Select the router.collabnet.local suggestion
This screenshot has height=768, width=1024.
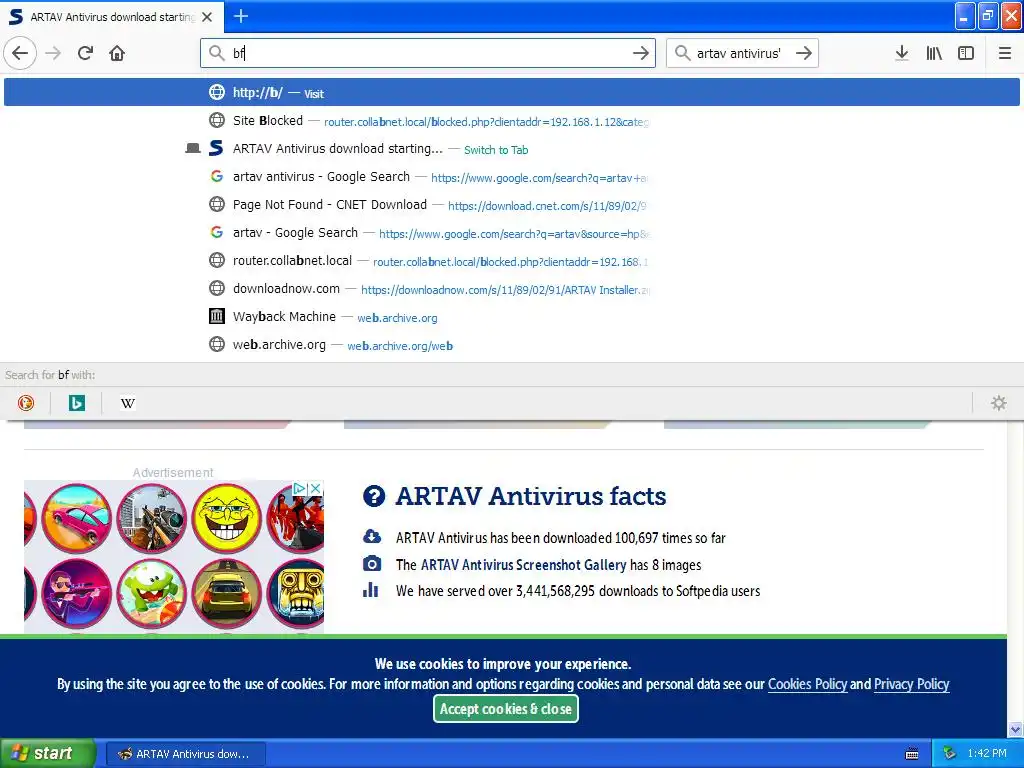coord(511,261)
